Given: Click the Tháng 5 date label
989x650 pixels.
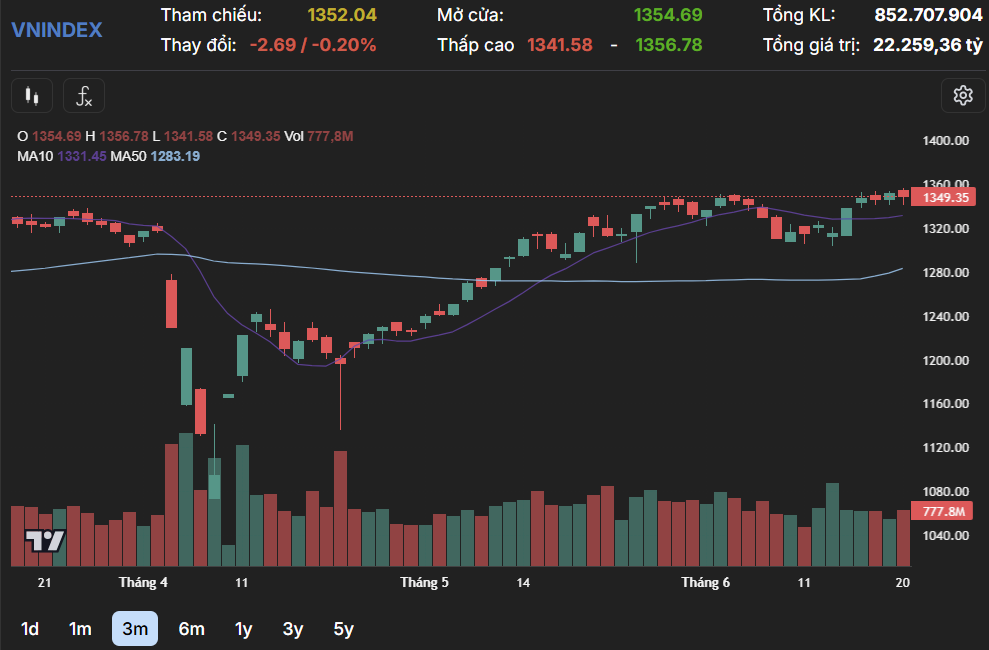Looking at the screenshot, I should tap(424, 583).
